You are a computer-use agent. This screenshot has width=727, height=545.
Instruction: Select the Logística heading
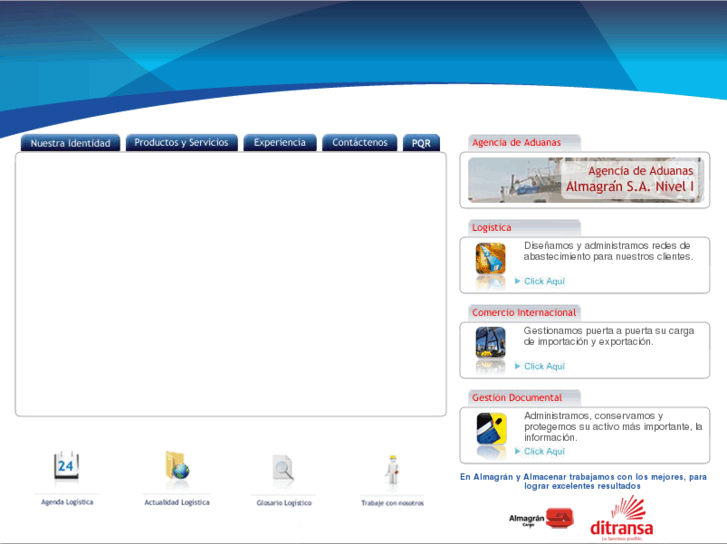491,228
